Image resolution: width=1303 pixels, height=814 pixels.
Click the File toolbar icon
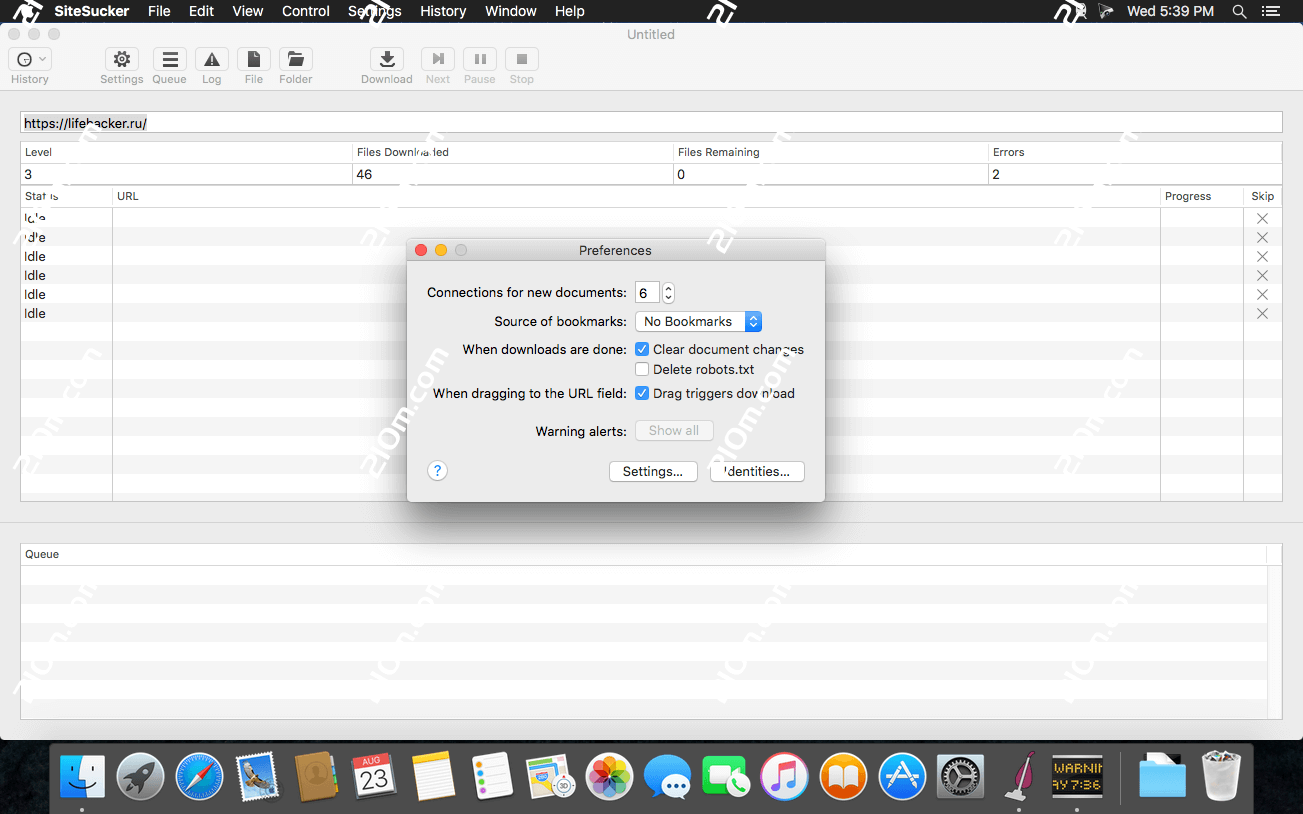[x=254, y=59]
